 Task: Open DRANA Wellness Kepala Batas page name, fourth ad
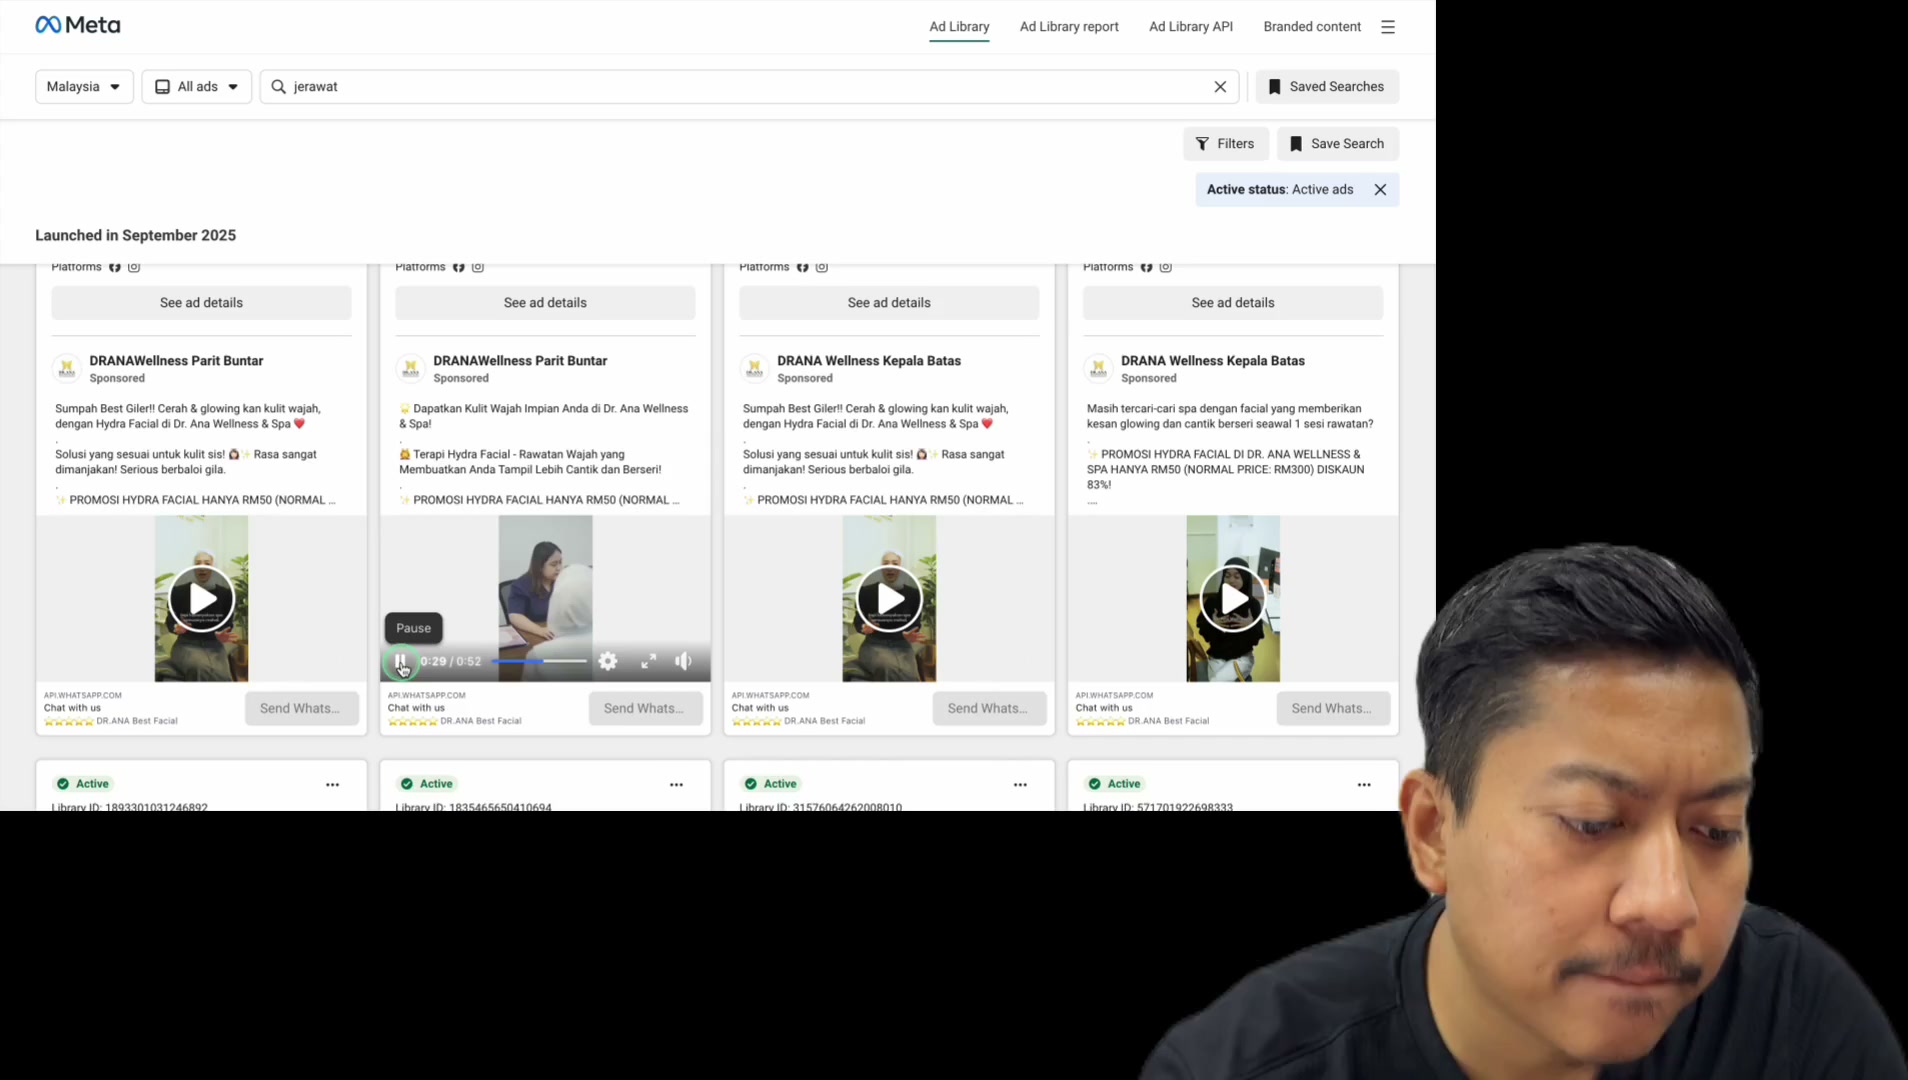pyautogui.click(x=1212, y=361)
